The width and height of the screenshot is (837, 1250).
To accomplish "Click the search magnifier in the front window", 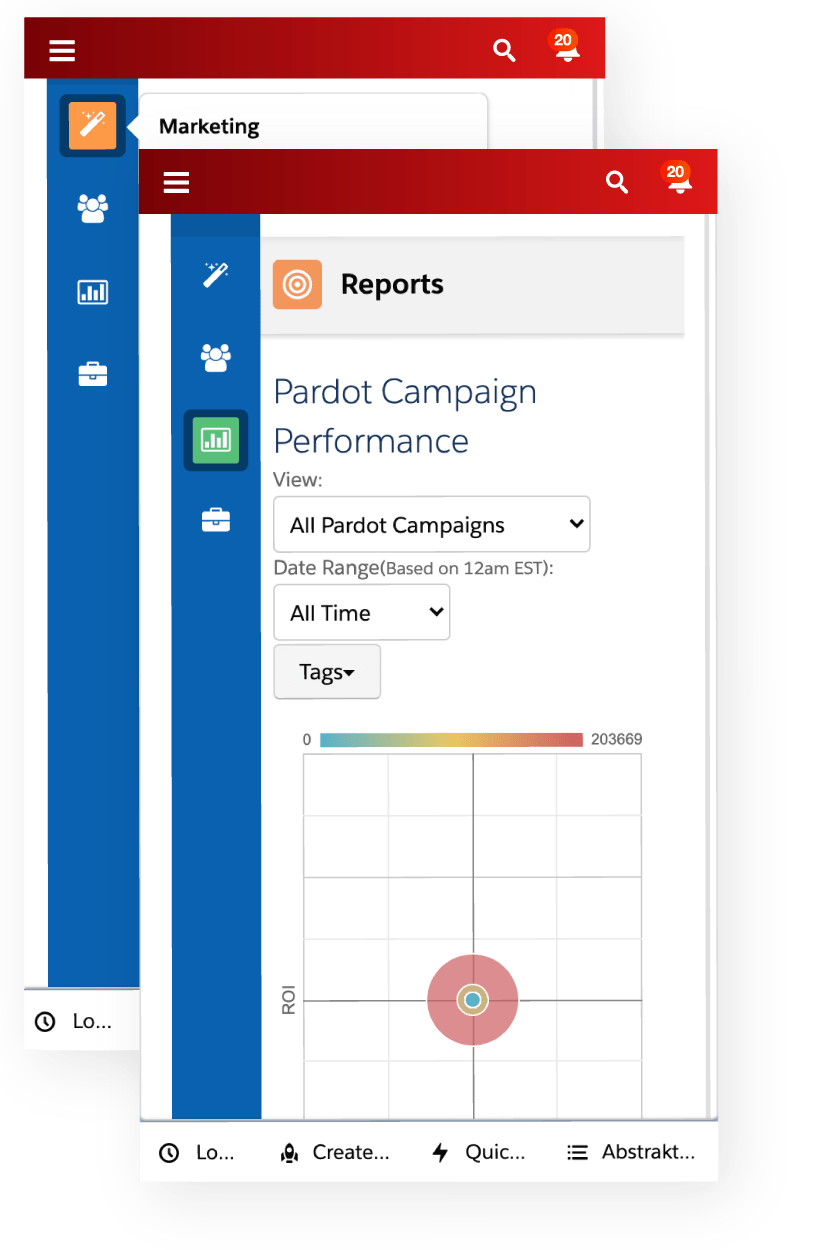I will [618, 182].
